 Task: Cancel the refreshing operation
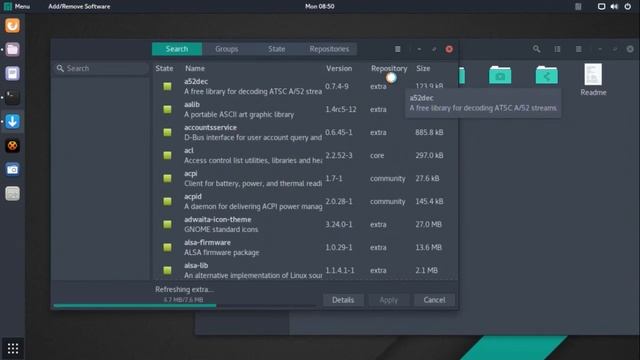click(434, 300)
